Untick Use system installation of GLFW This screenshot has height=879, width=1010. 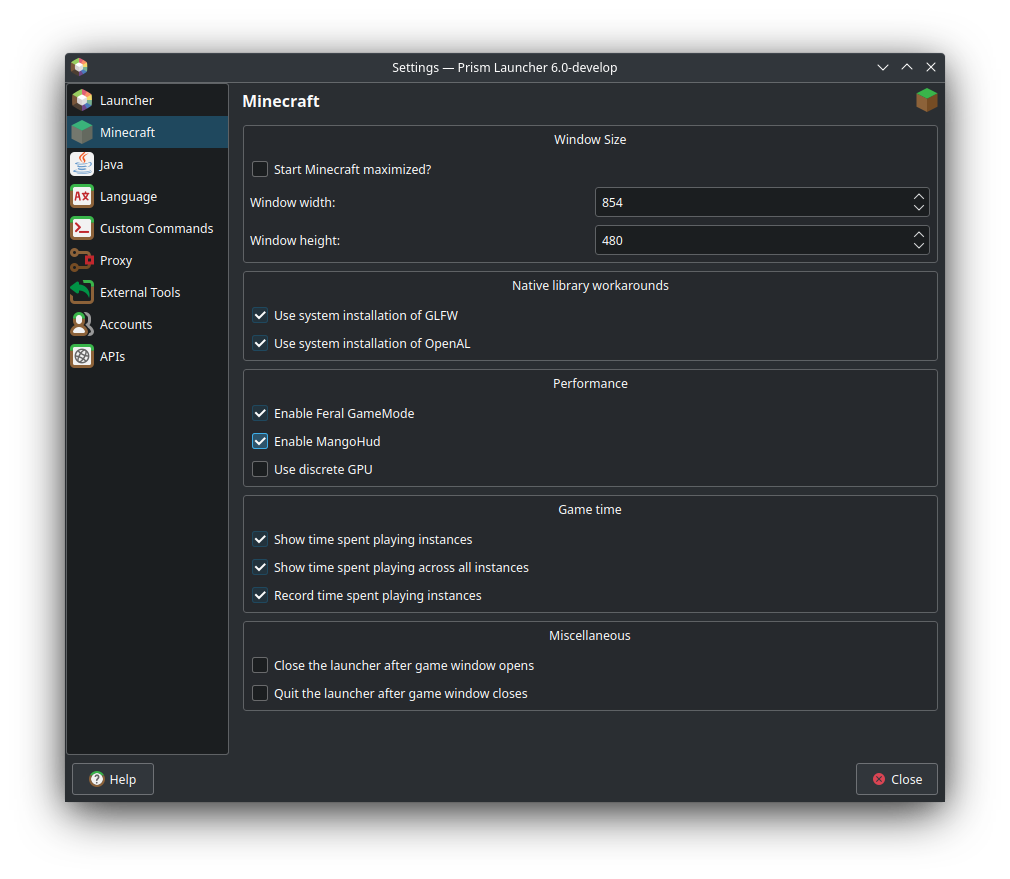point(260,316)
